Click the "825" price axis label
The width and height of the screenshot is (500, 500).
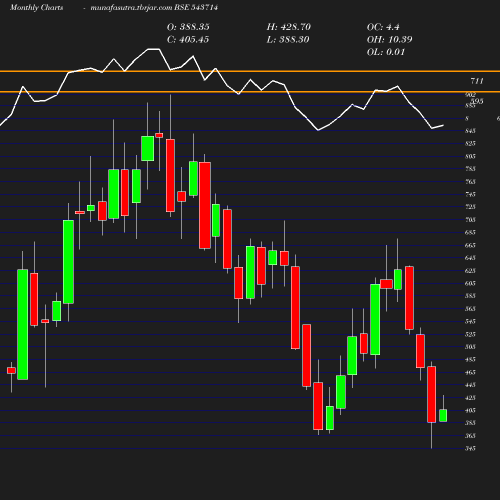pyautogui.click(x=470, y=144)
